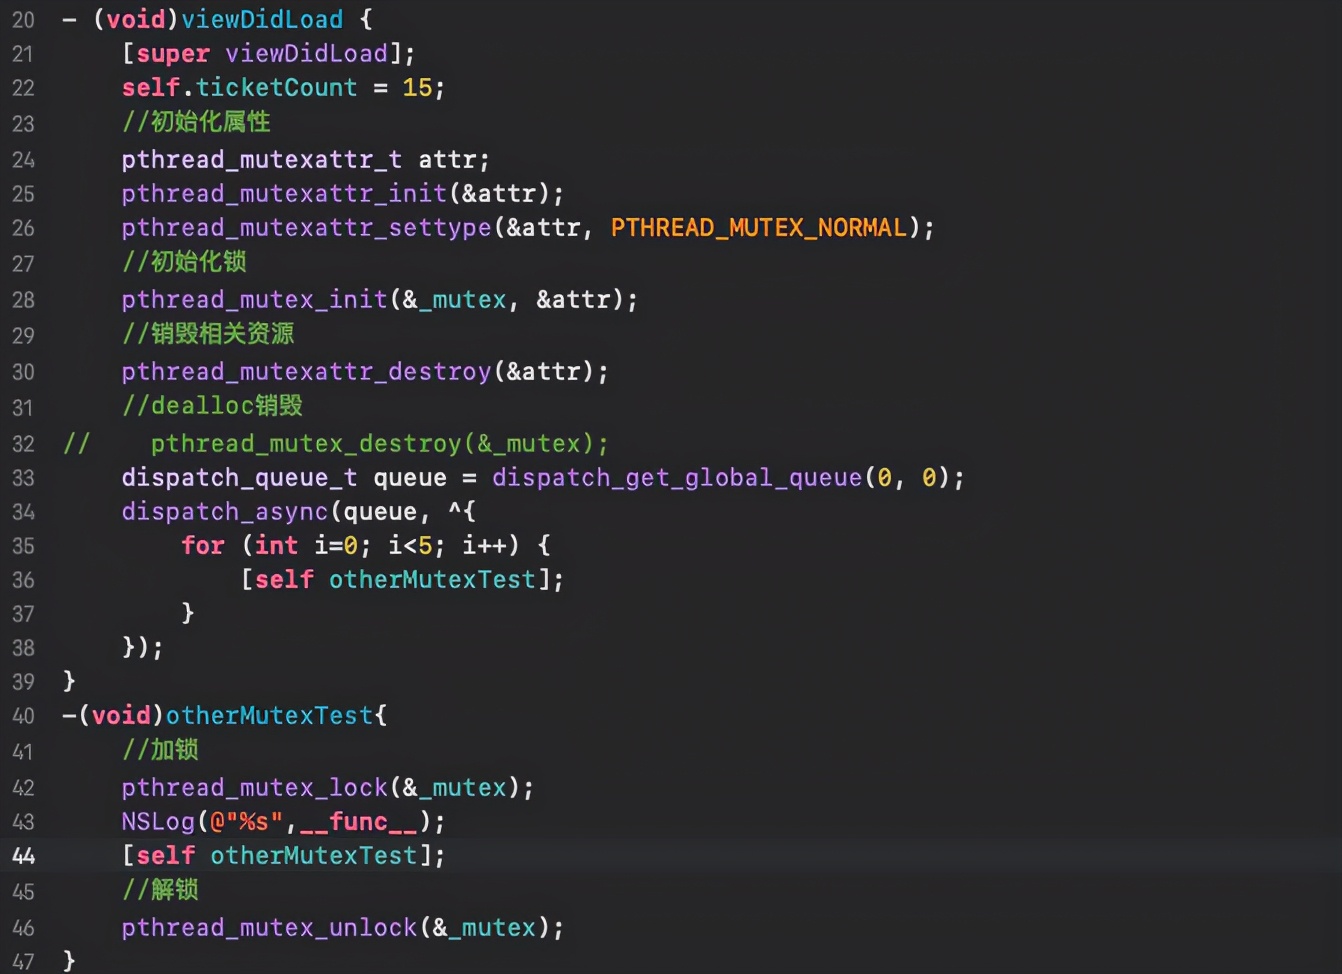Screen dimensions: 1342x974
Task: Click the comment //初始化锁
Action: point(184,262)
